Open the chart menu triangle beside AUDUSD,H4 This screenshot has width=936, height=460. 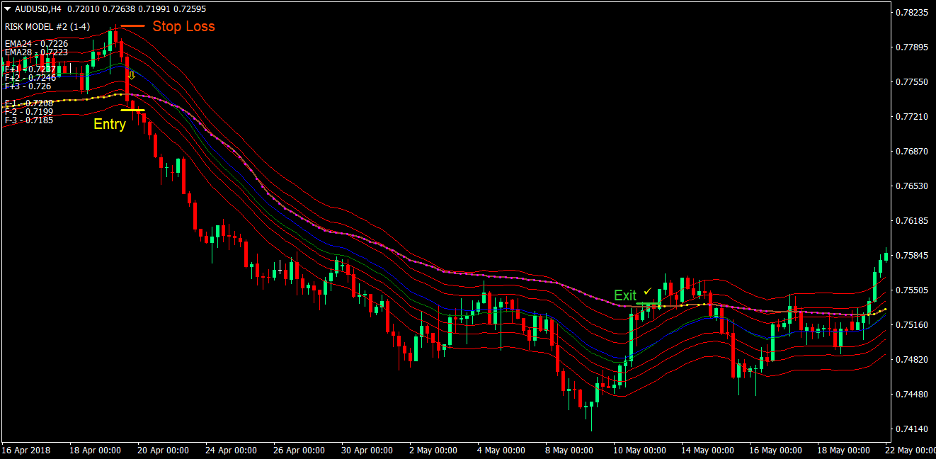[x=8, y=10]
